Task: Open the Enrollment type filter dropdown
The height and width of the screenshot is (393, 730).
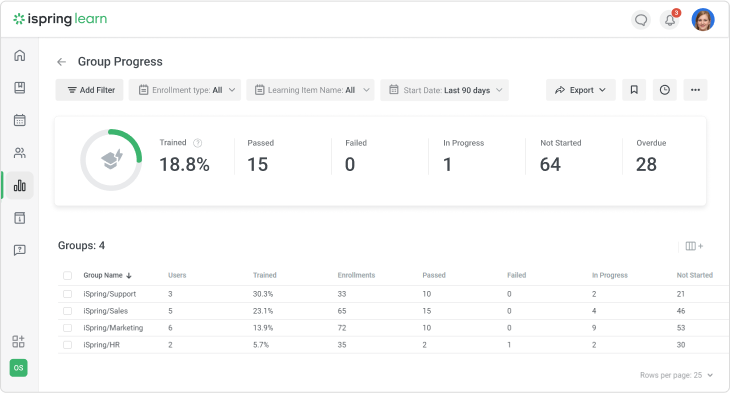Action: click(185, 90)
